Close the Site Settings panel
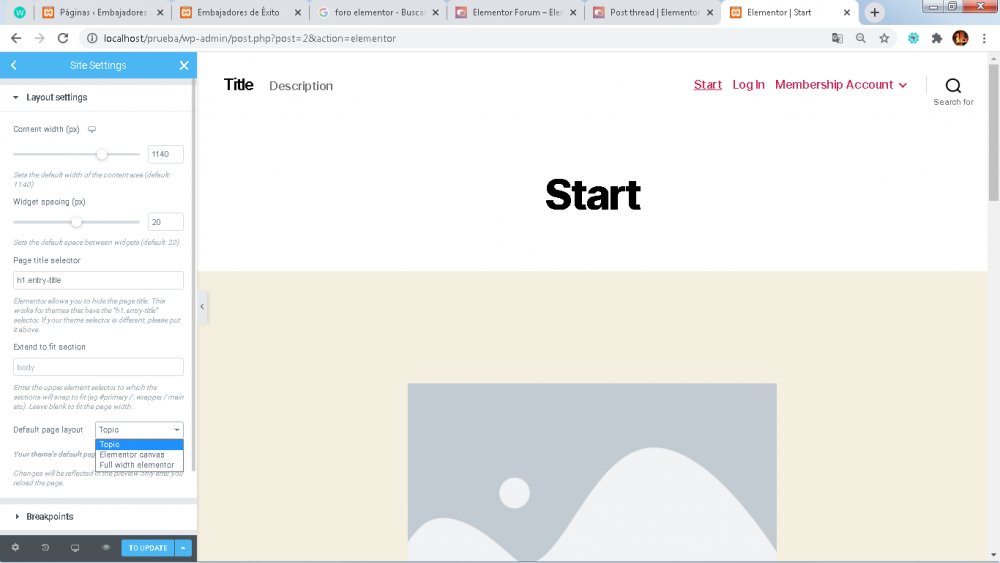Viewport: 1000px width, 563px height. 184,66
